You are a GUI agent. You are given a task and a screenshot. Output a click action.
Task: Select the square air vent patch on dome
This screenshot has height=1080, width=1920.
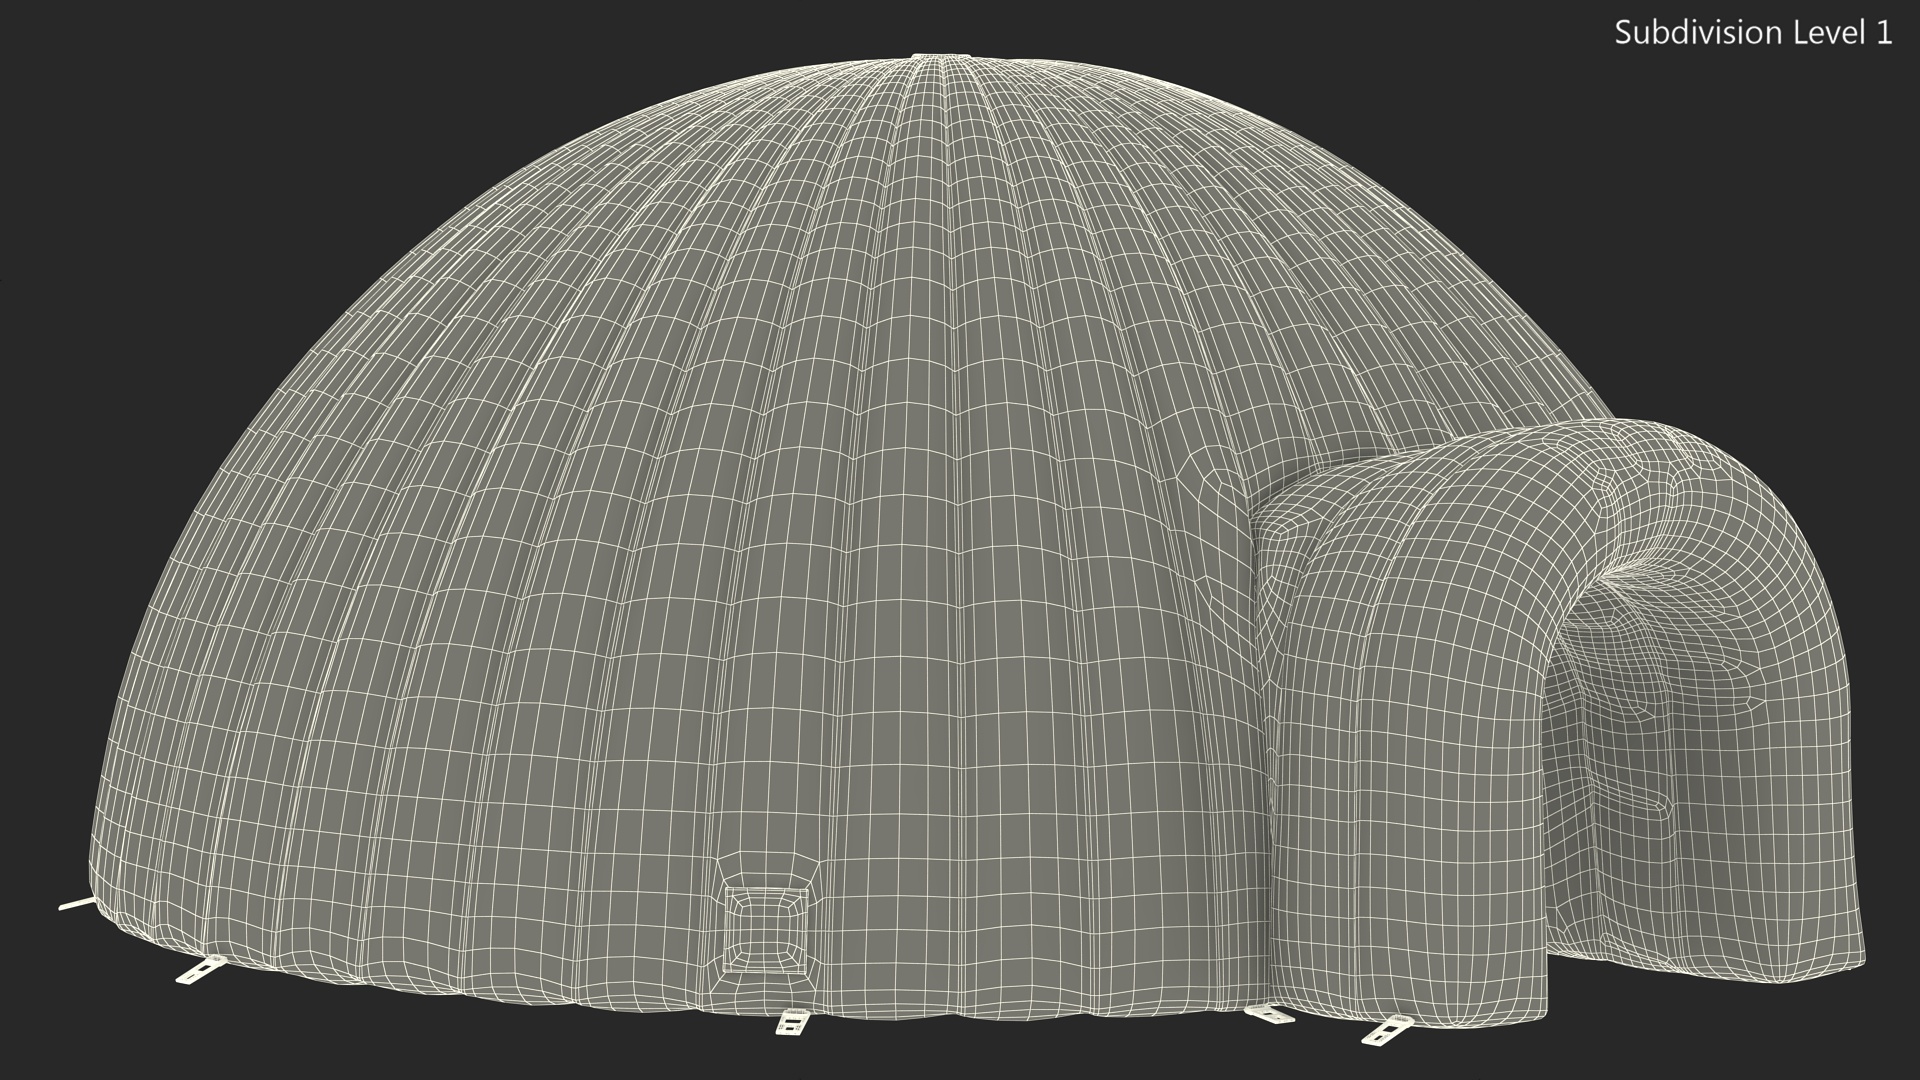(764, 930)
